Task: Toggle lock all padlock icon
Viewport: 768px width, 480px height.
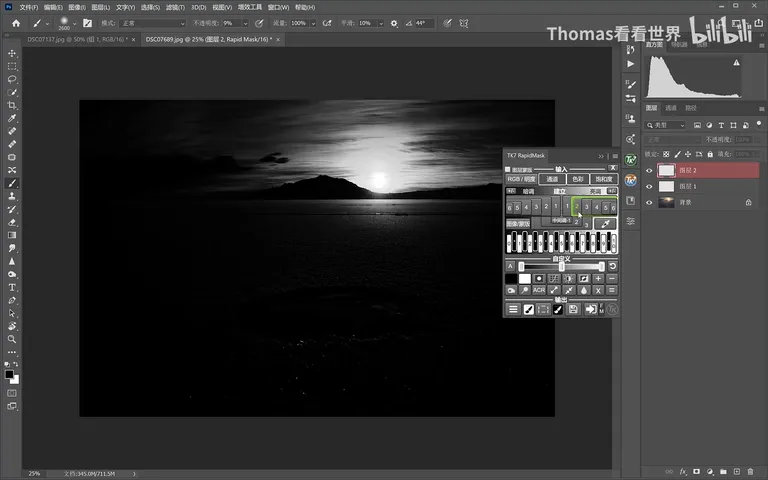Action: (x=710, y=154)
